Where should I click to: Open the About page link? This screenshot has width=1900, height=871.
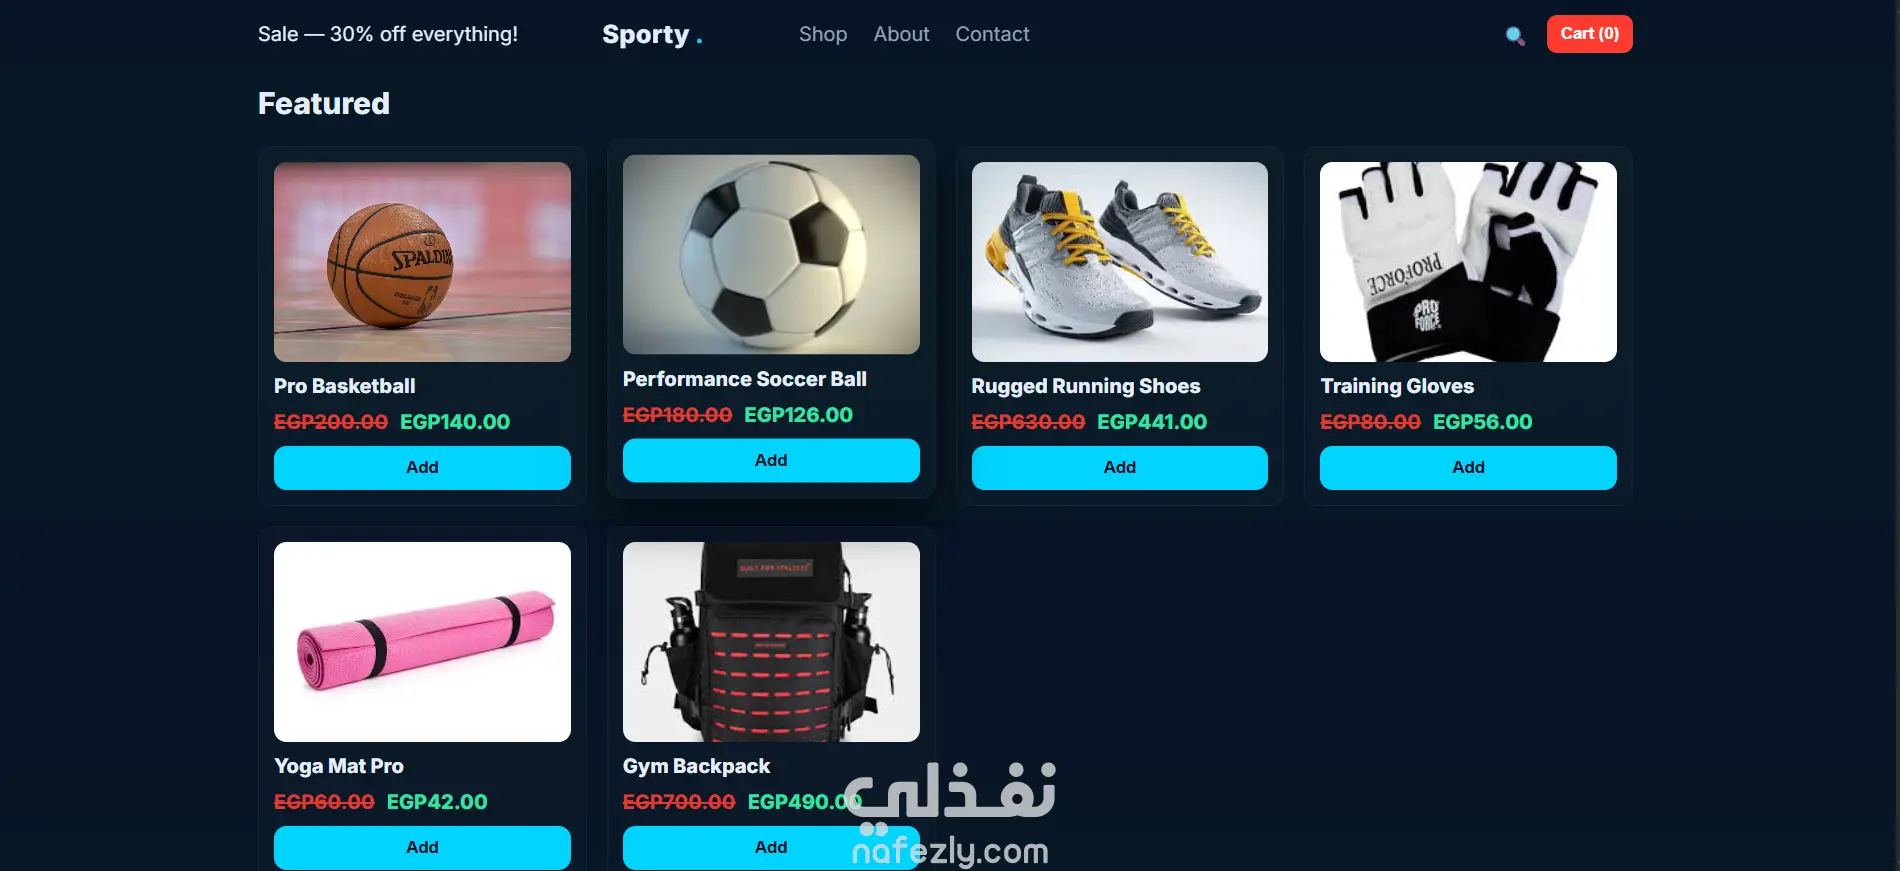point(901,34)
